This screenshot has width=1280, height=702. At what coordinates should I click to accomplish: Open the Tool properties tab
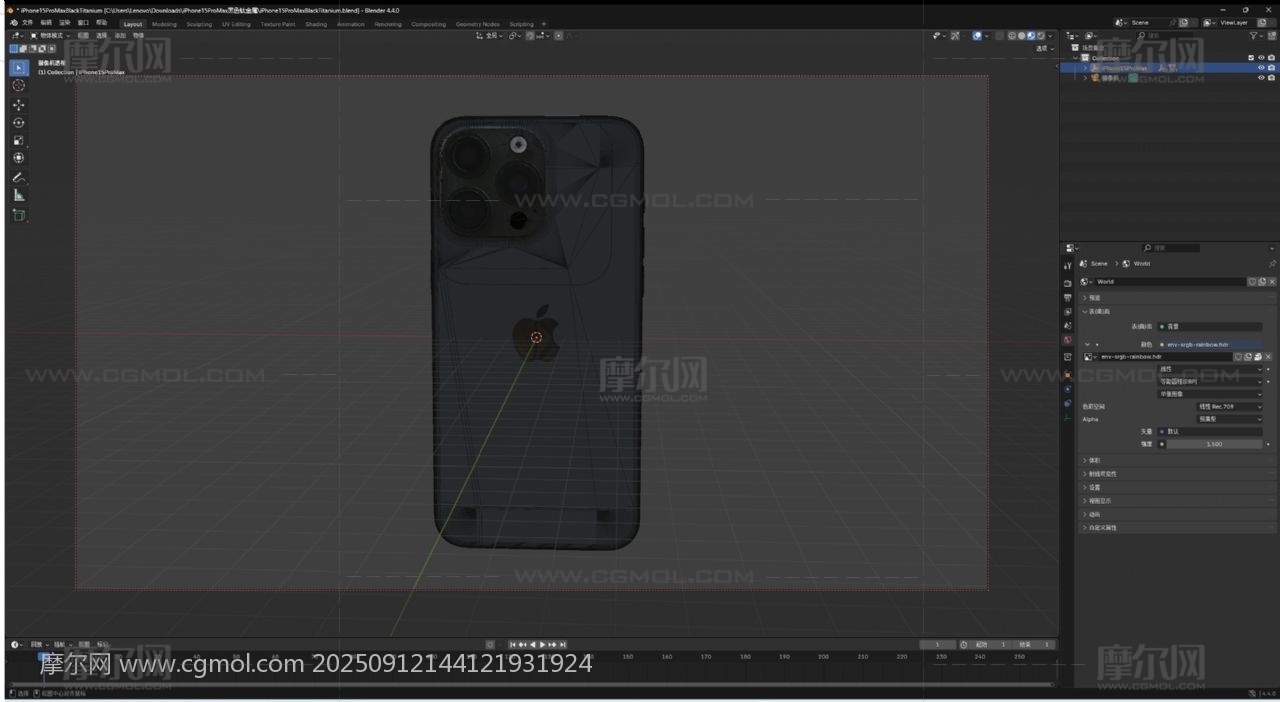point(1068,266)
